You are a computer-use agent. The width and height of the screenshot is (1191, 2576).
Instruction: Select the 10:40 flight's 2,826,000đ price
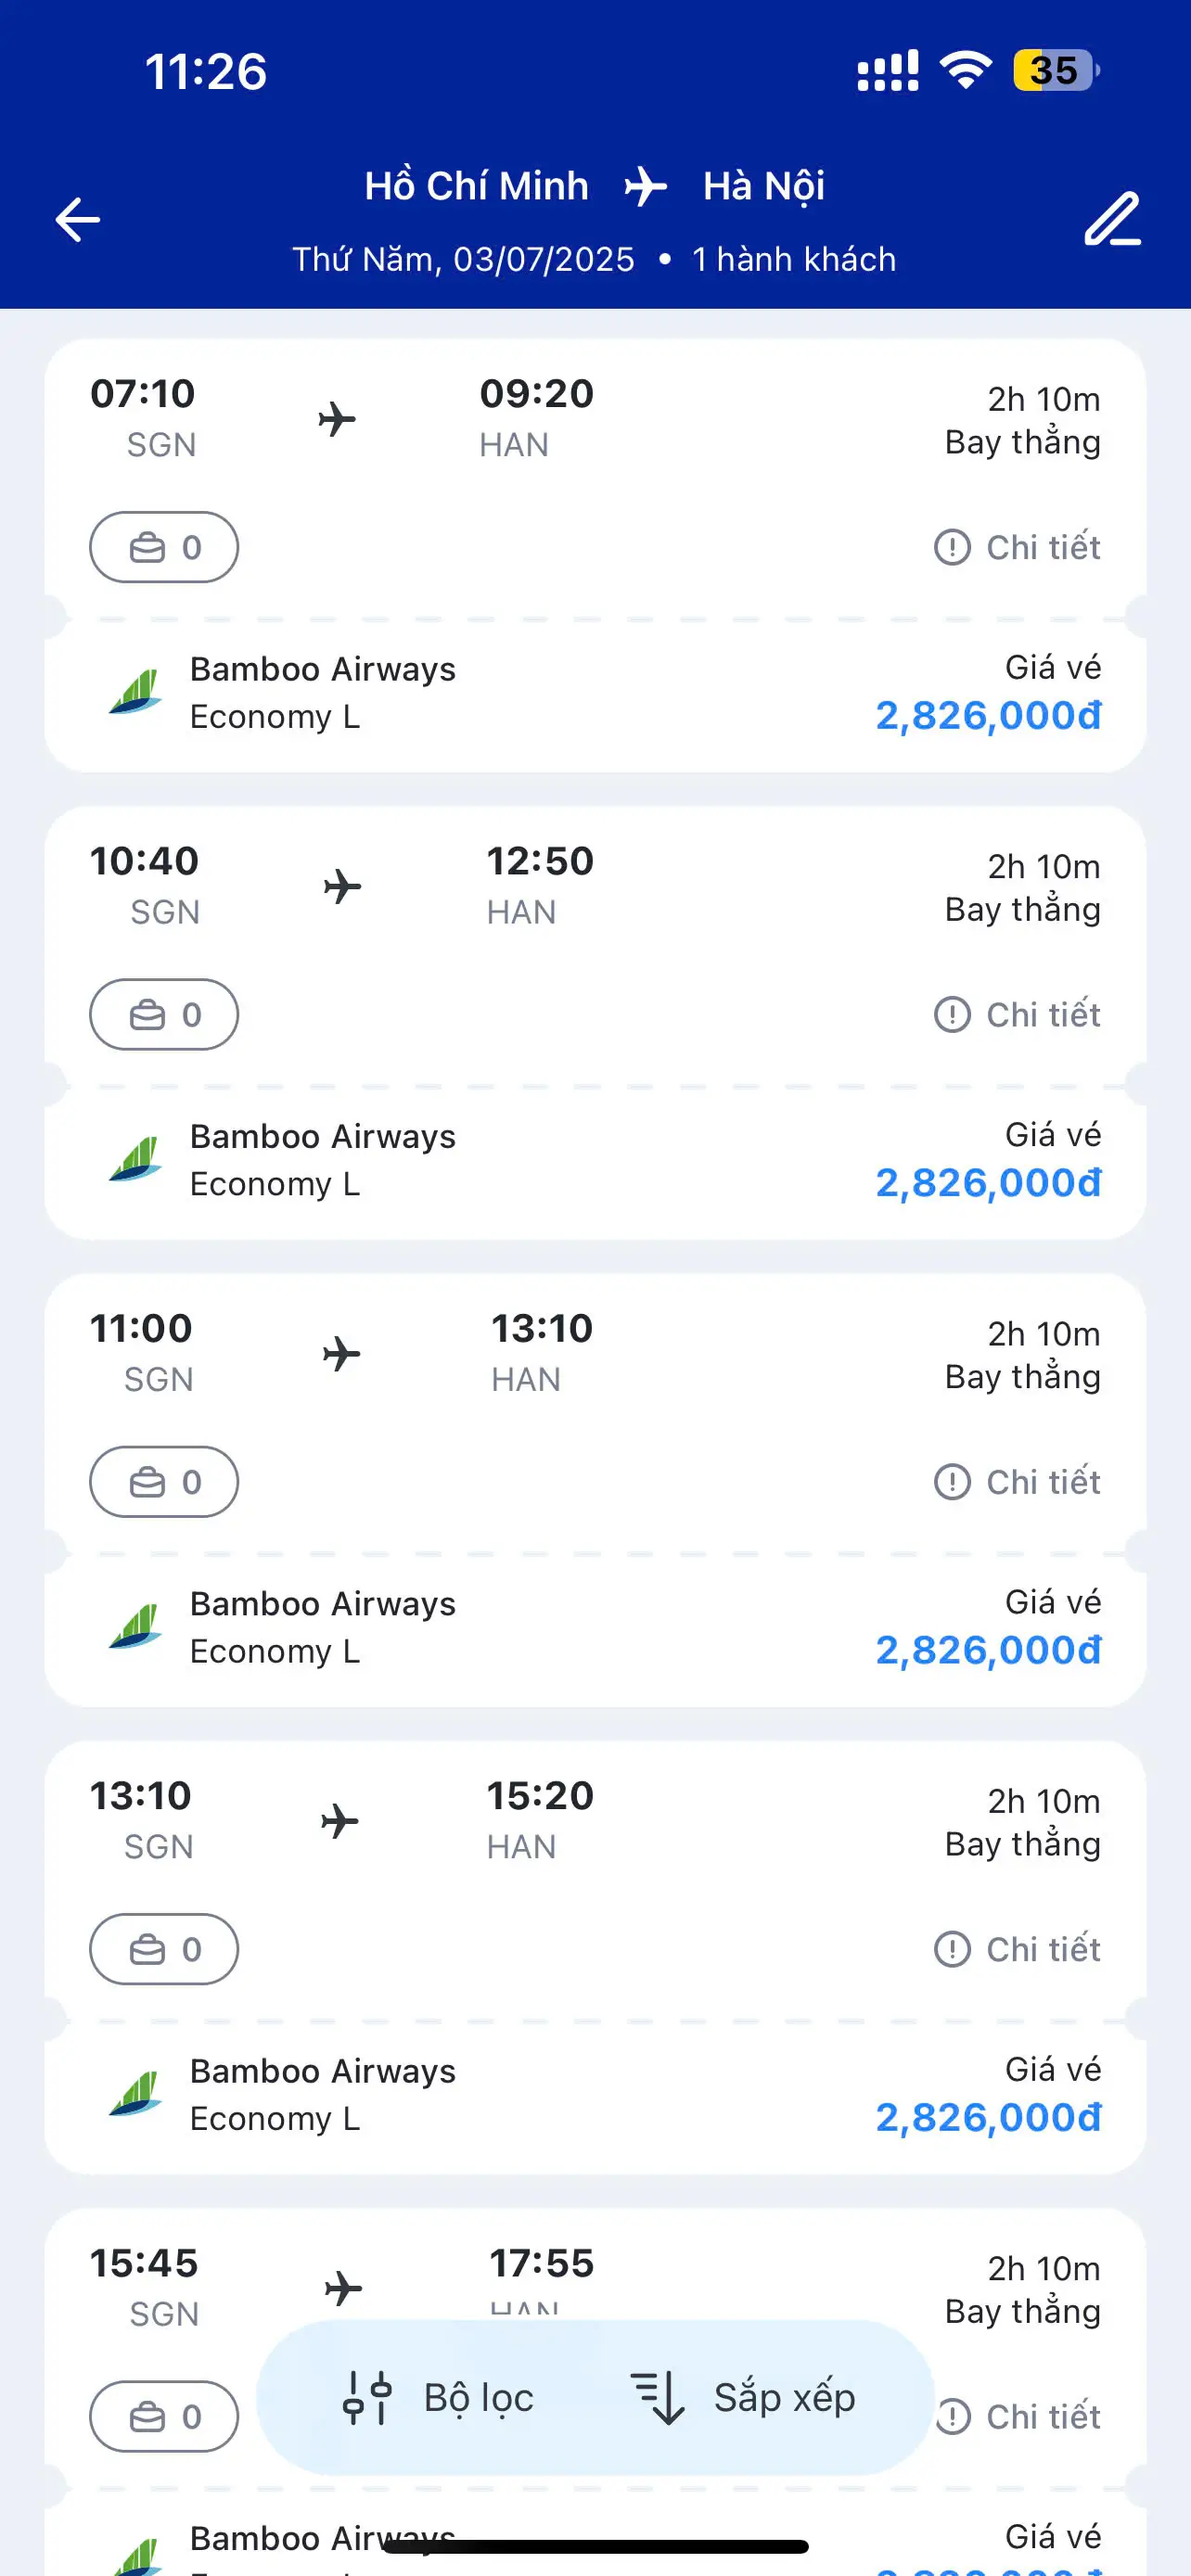tap(988, 1183)
